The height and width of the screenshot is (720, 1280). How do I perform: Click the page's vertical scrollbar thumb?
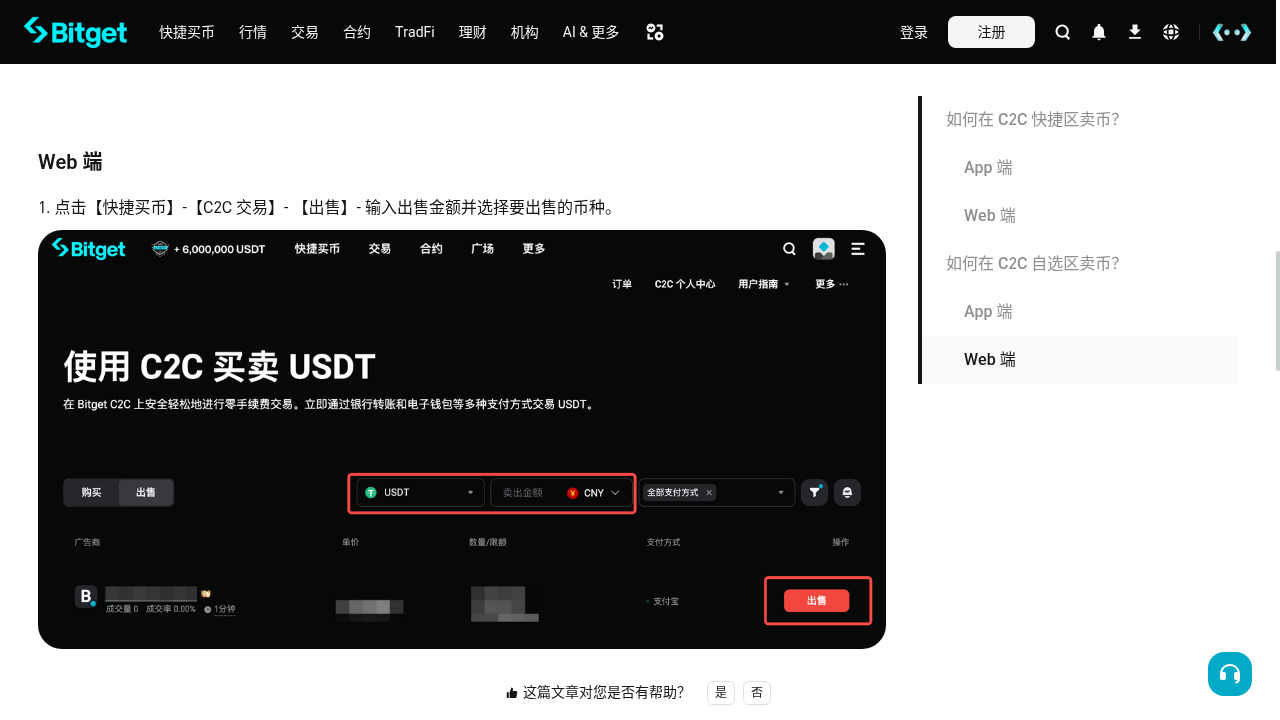tap(1276, 310)
